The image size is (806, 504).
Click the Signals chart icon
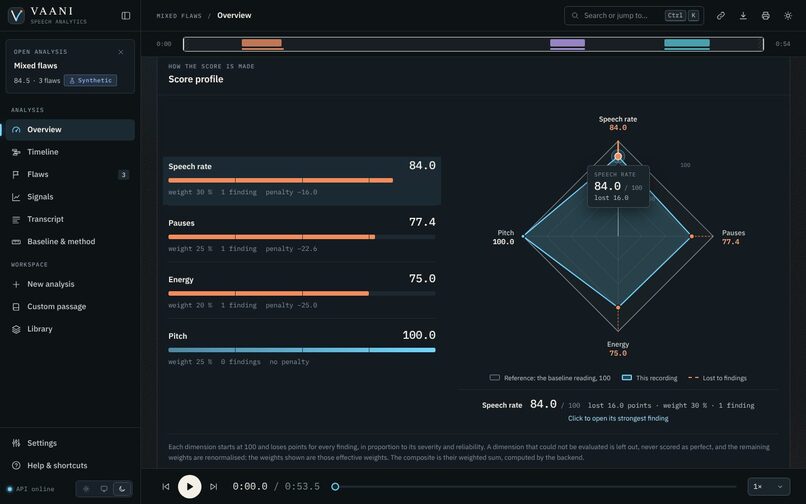[16, 197]
